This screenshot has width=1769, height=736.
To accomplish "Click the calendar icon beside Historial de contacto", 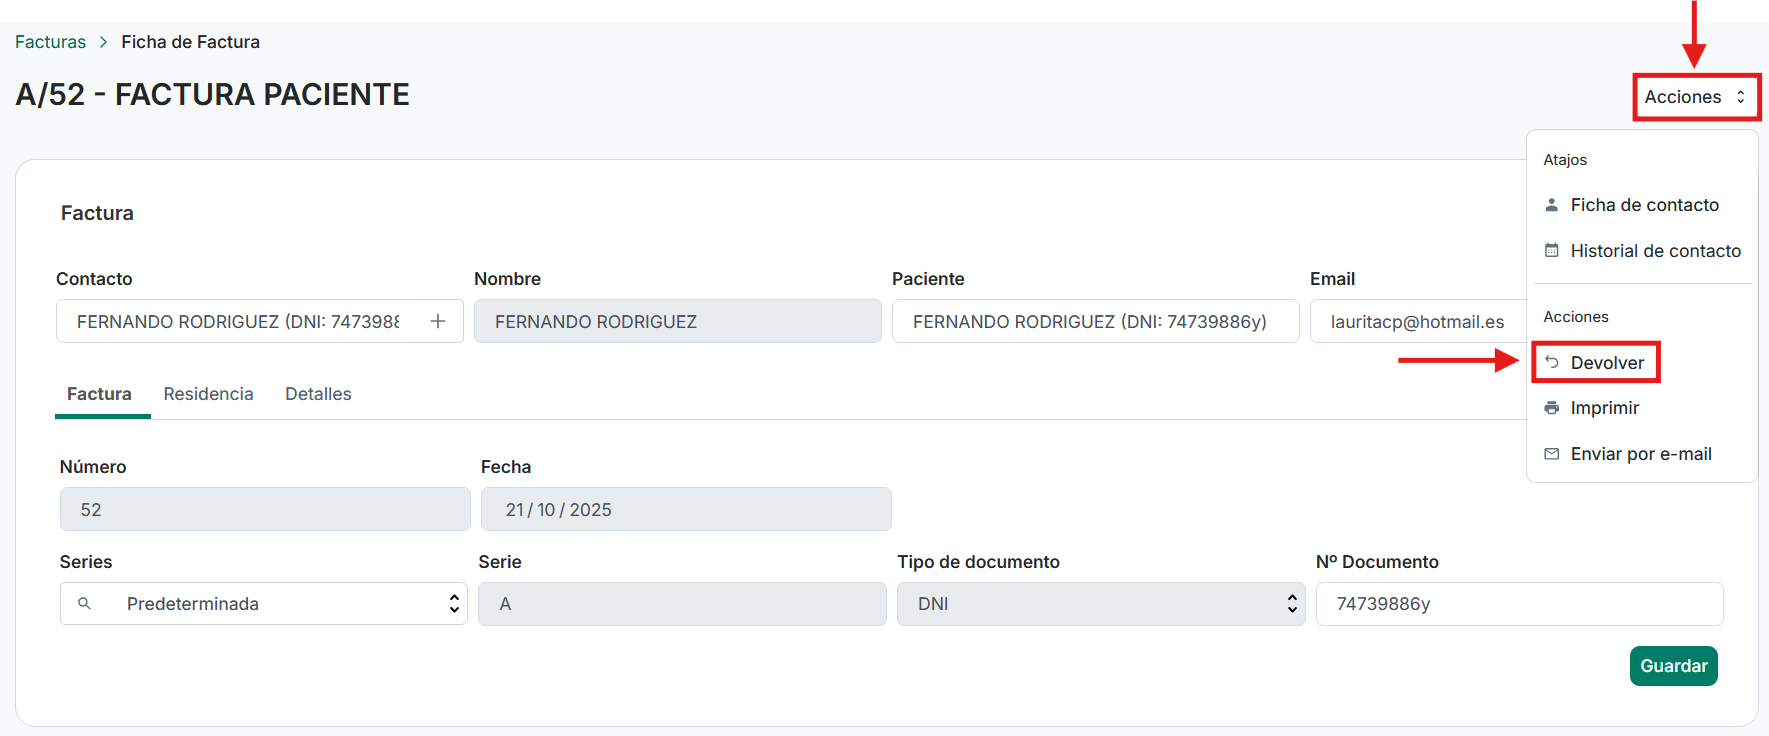I will click(1552, 251).
